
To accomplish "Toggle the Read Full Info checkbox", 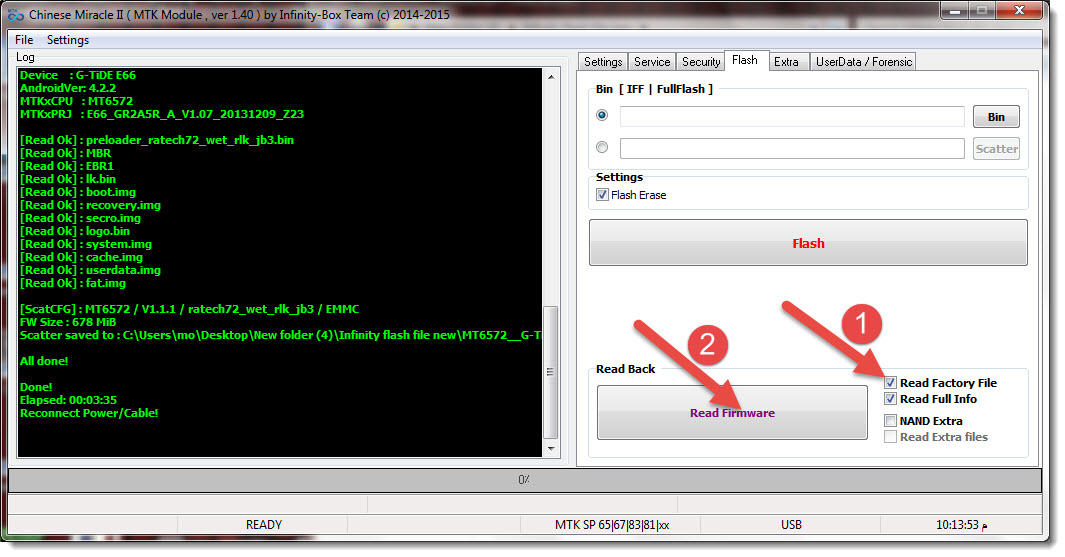I will pos(890,399).
